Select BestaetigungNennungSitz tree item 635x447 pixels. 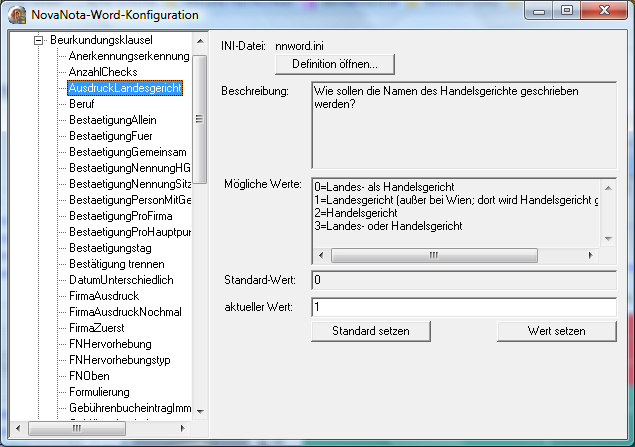[130, 184]
